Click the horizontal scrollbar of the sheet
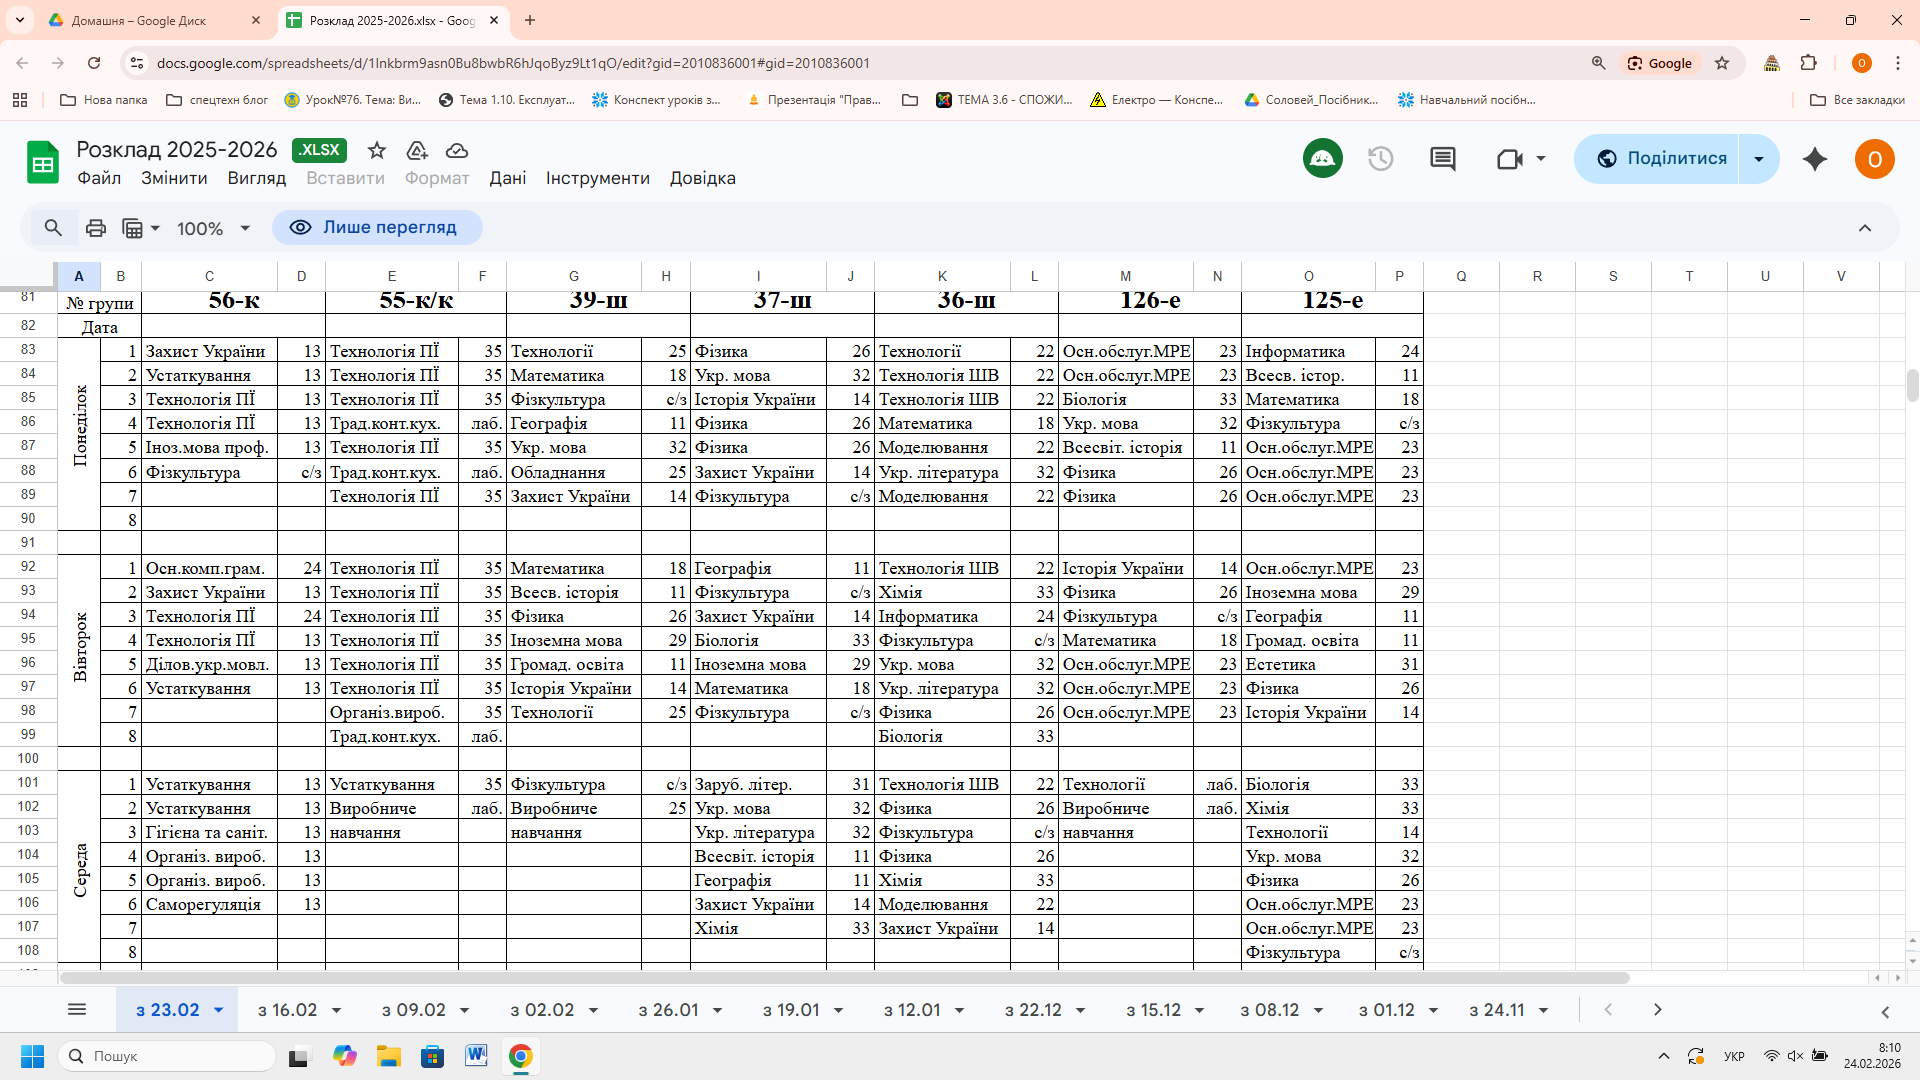Viewport: 1920px width, 1080px height. click(x=845, y=978)
